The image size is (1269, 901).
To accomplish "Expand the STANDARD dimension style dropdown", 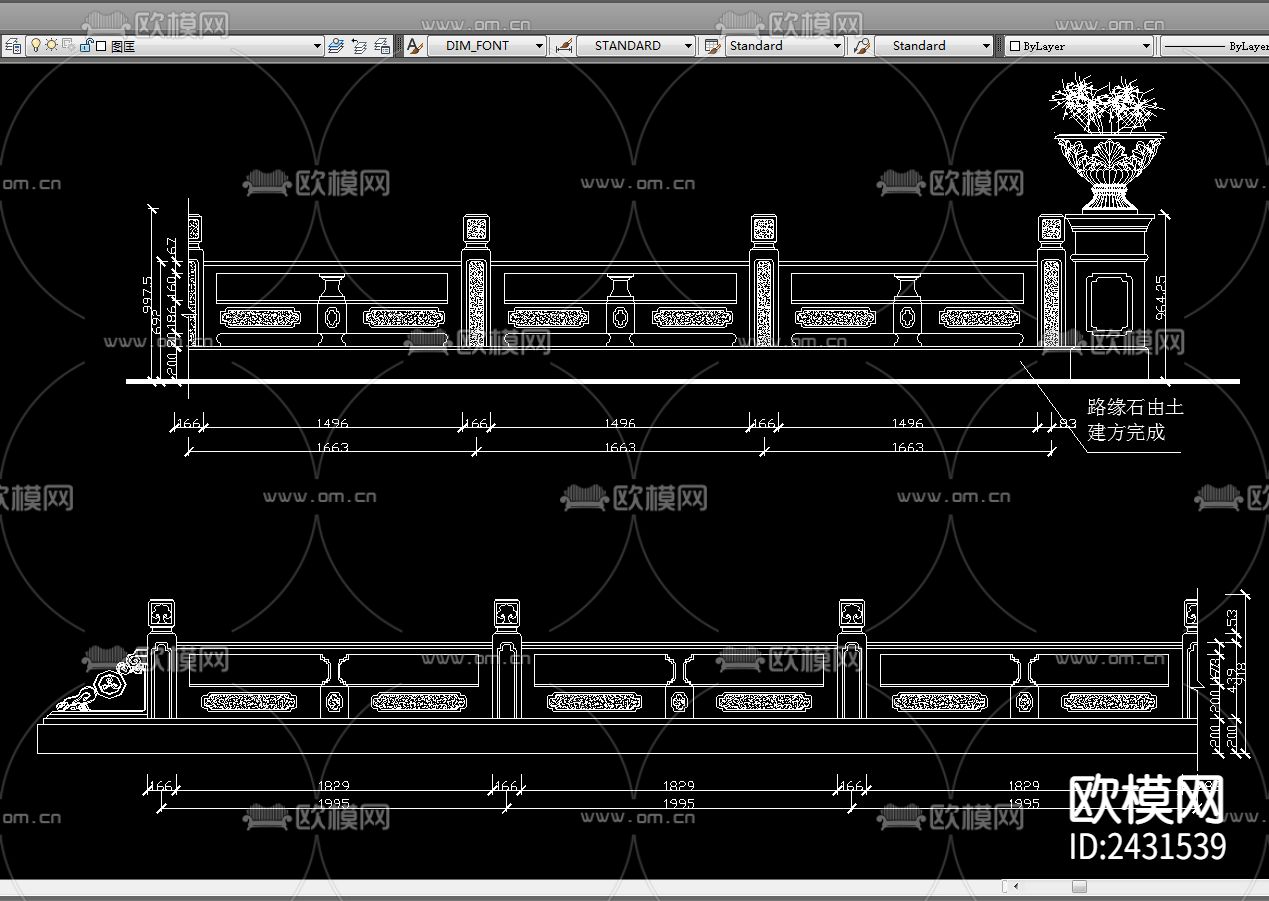I will (x=688, y=46).
